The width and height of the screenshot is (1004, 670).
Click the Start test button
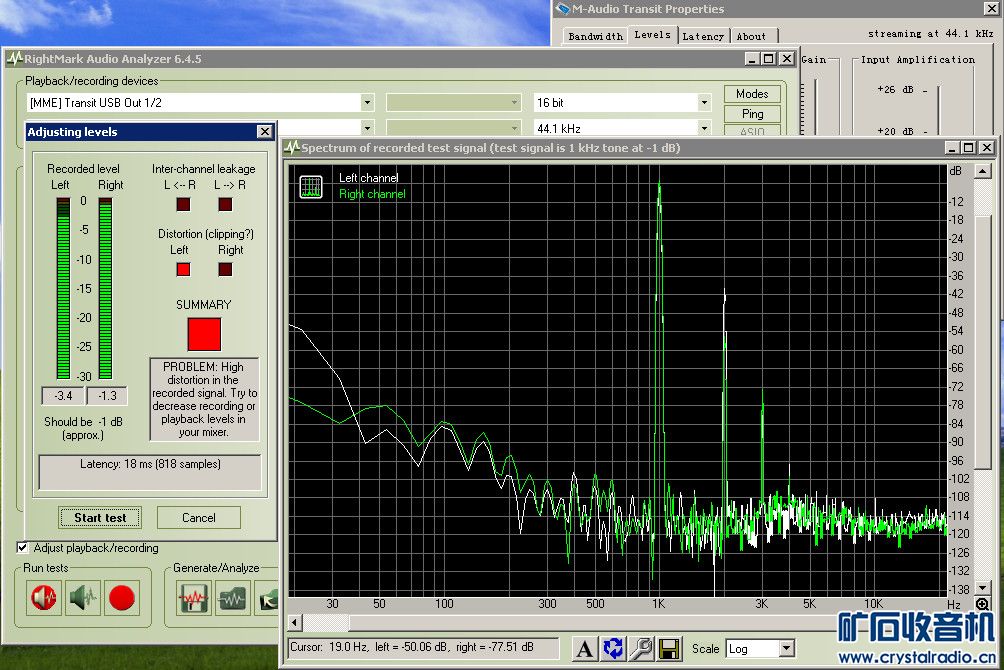pyautogui.click(x=100, y=517)
